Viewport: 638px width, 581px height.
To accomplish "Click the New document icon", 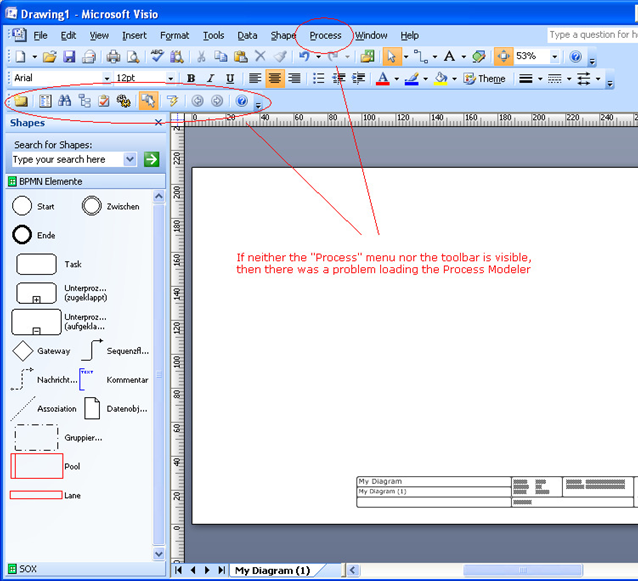I will (x=20, y=57).
